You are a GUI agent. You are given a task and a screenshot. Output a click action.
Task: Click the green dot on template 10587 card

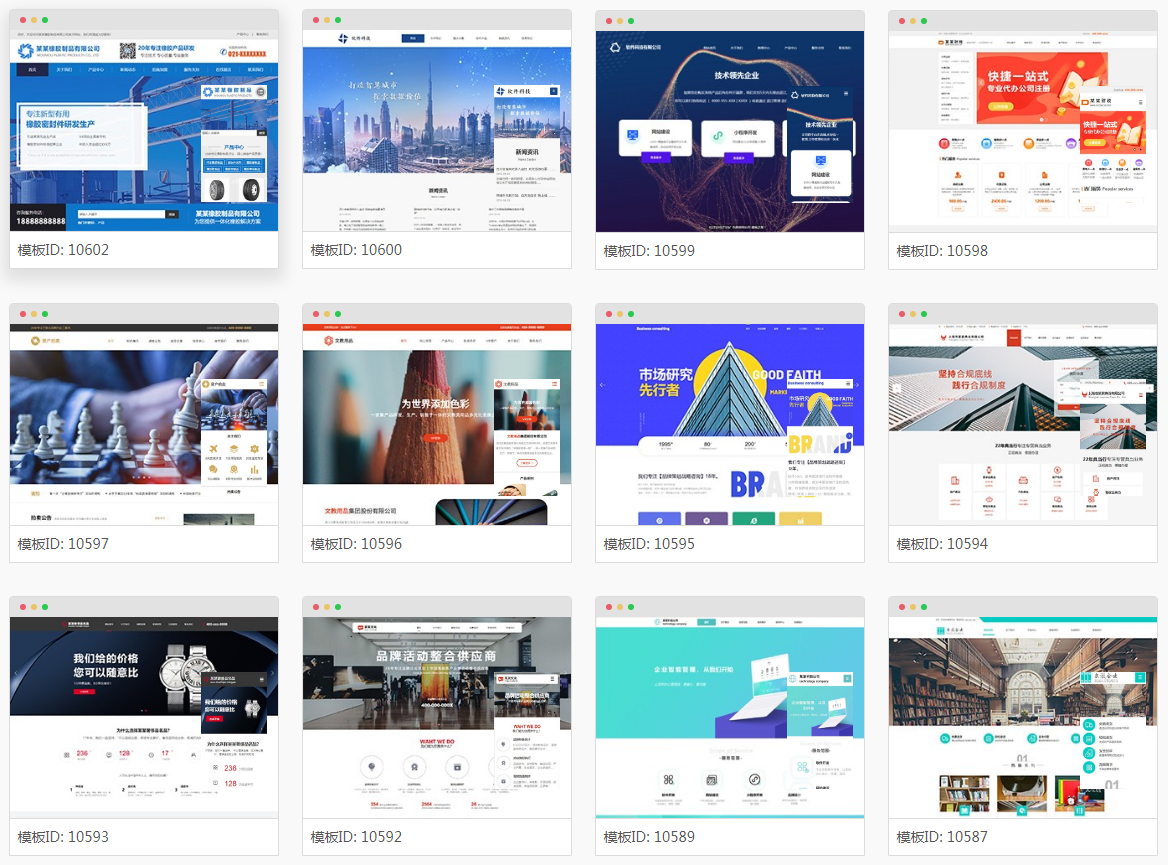924,607
